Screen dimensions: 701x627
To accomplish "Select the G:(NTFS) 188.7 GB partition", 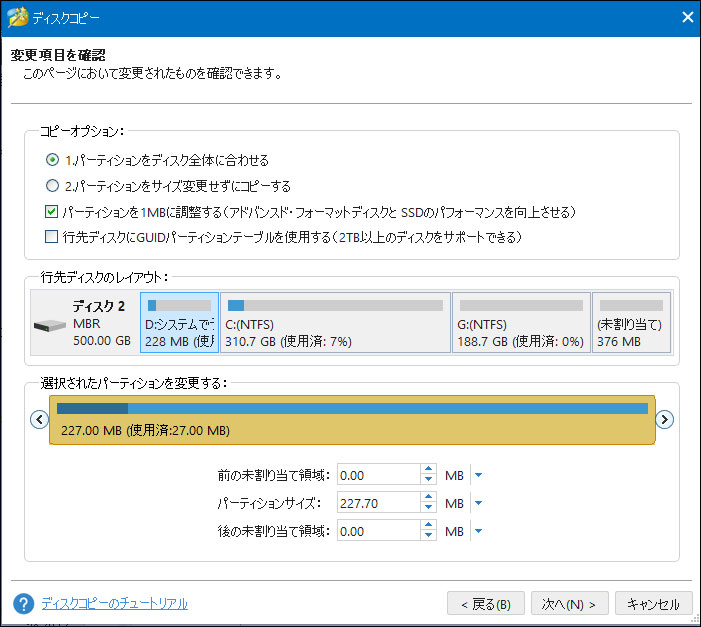I will click(x=520, y=323).
